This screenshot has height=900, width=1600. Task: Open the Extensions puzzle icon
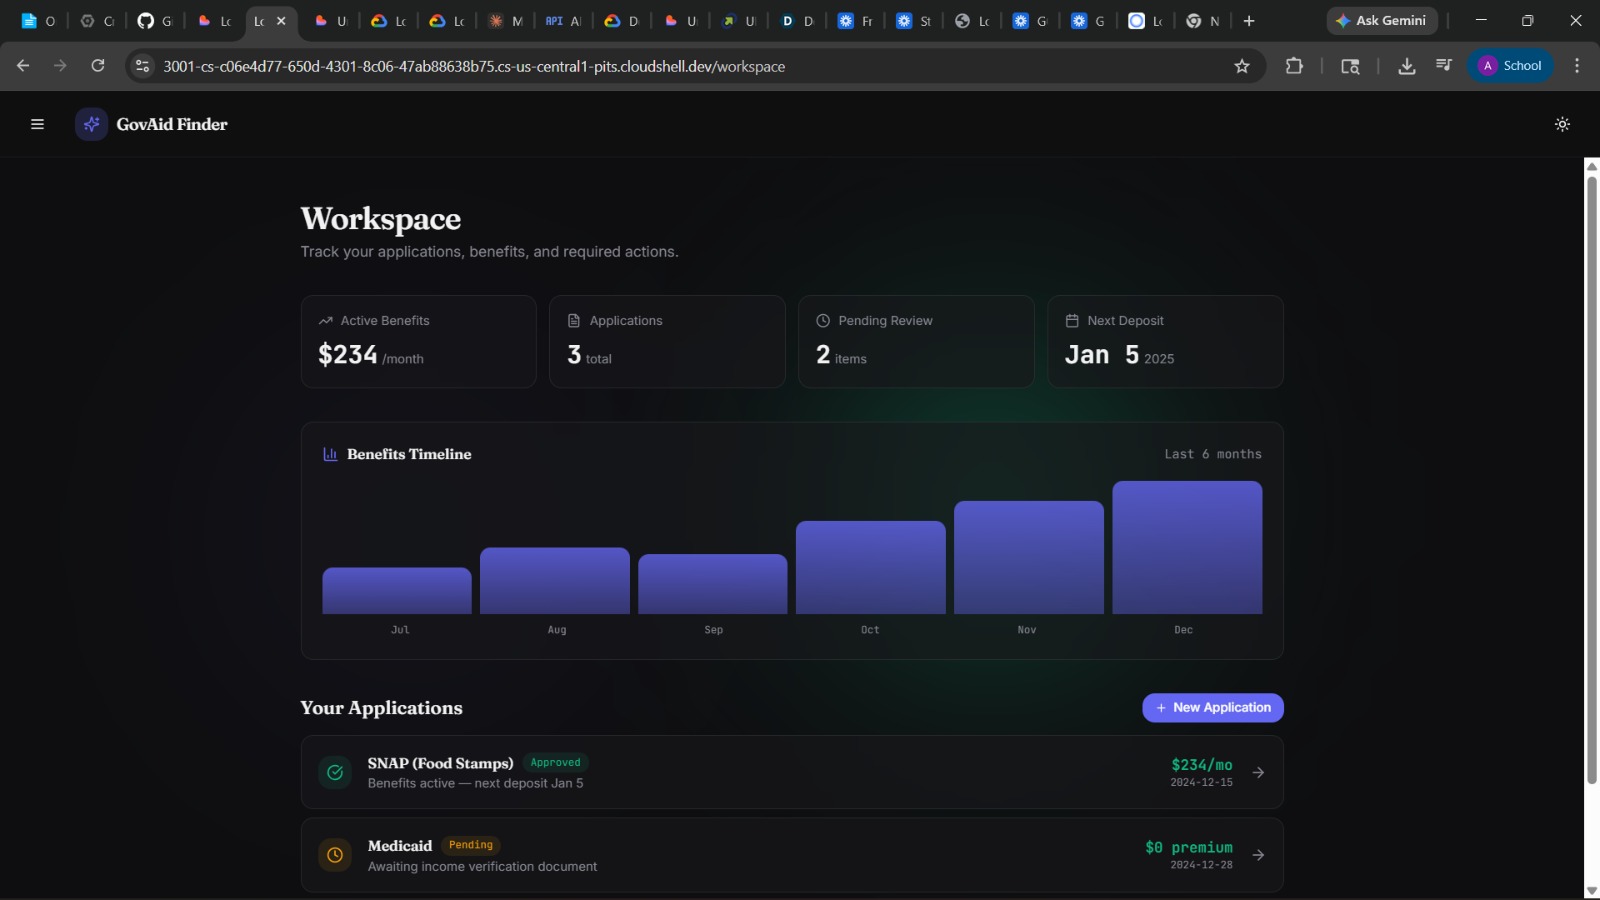point(1294,66)
